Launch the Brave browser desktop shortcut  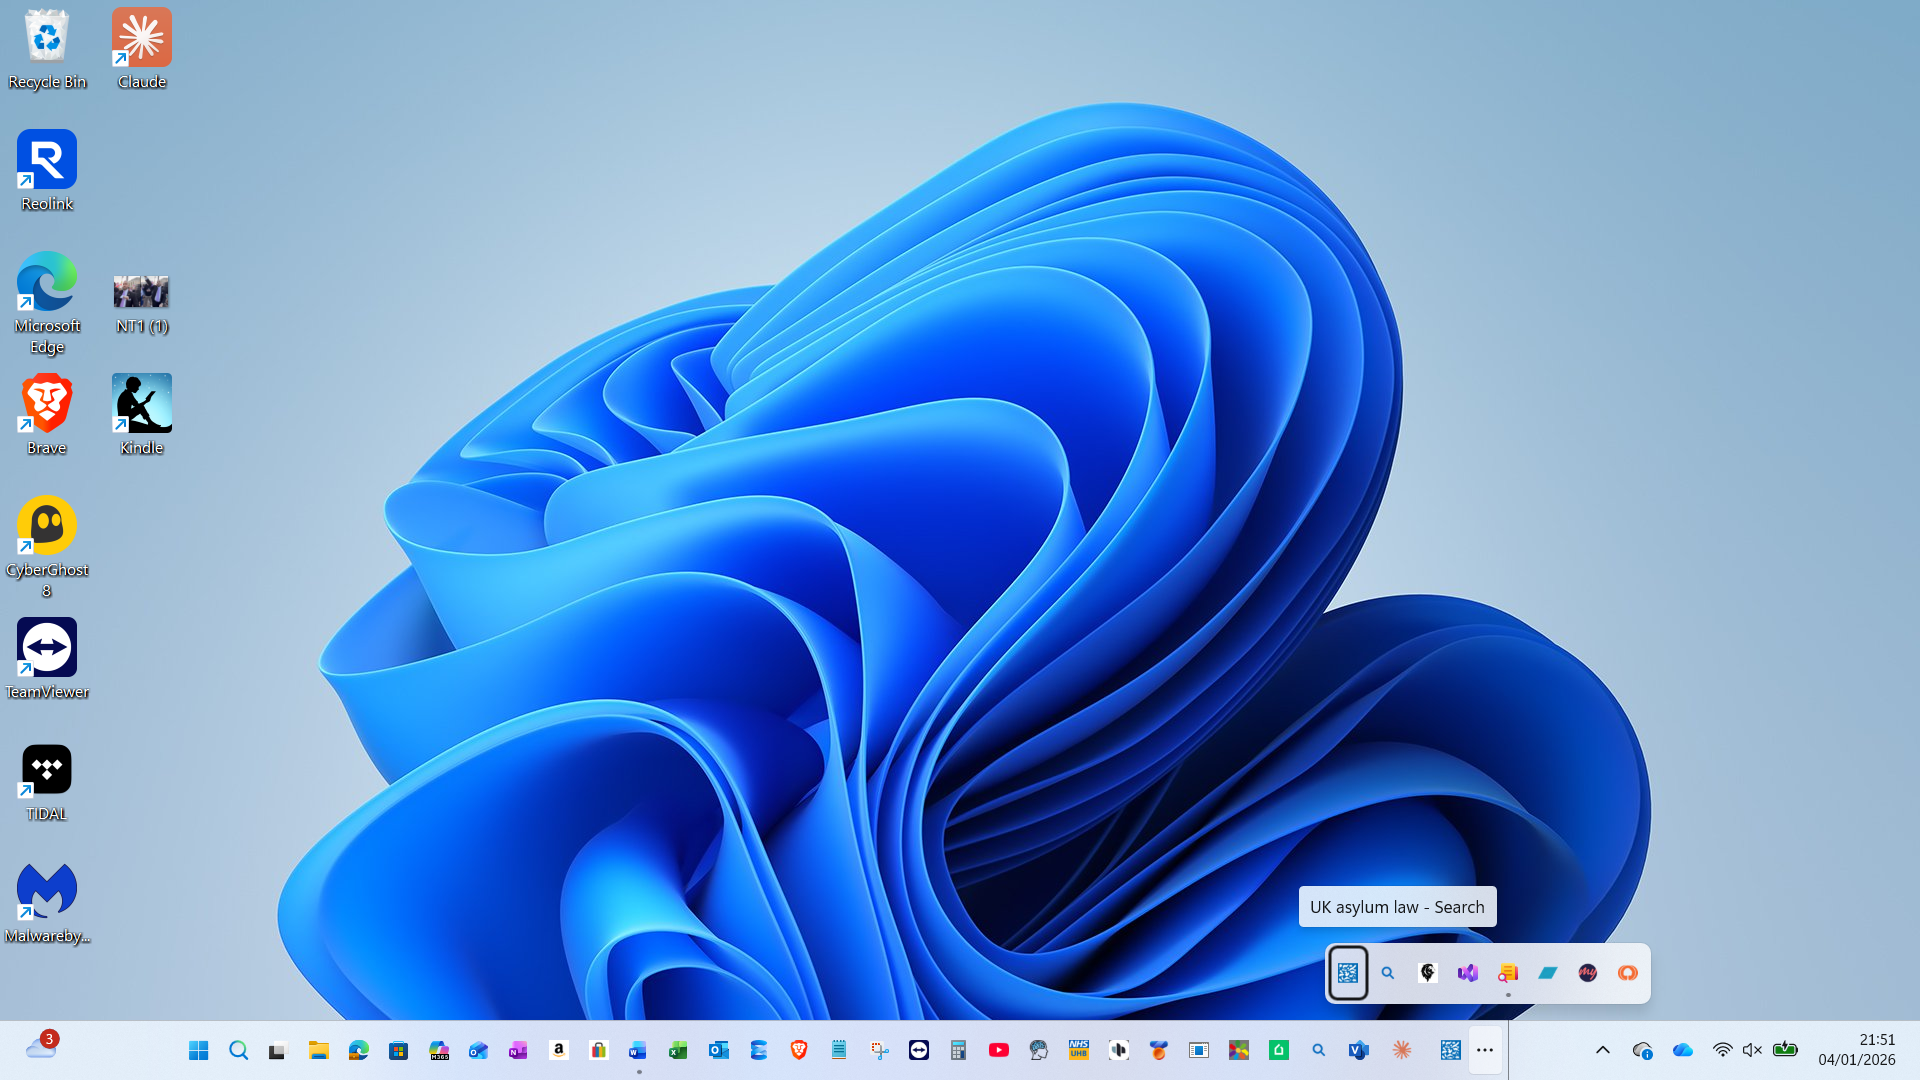point(47,404)
